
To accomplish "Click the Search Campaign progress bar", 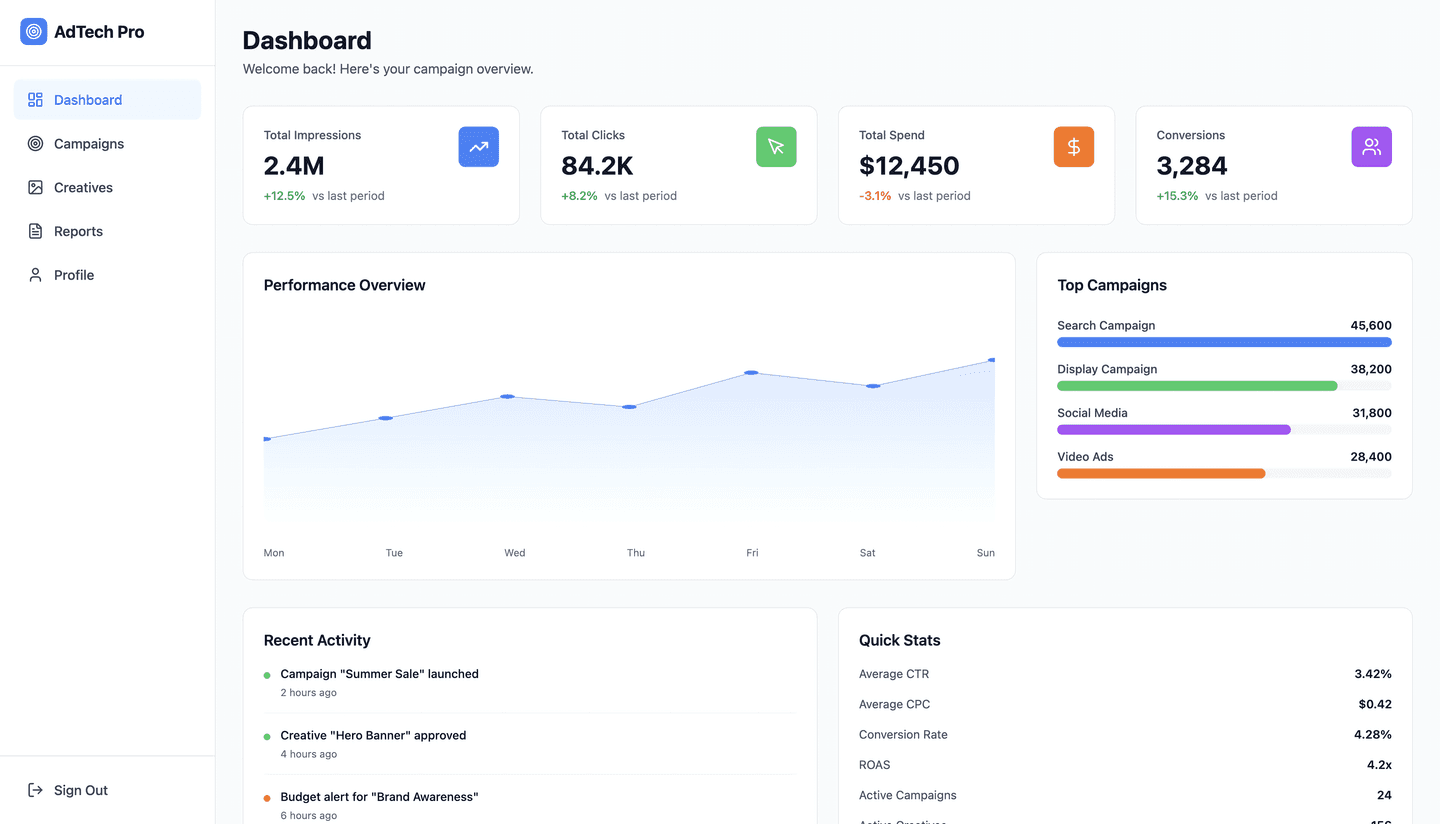I will pos(1224,341).
